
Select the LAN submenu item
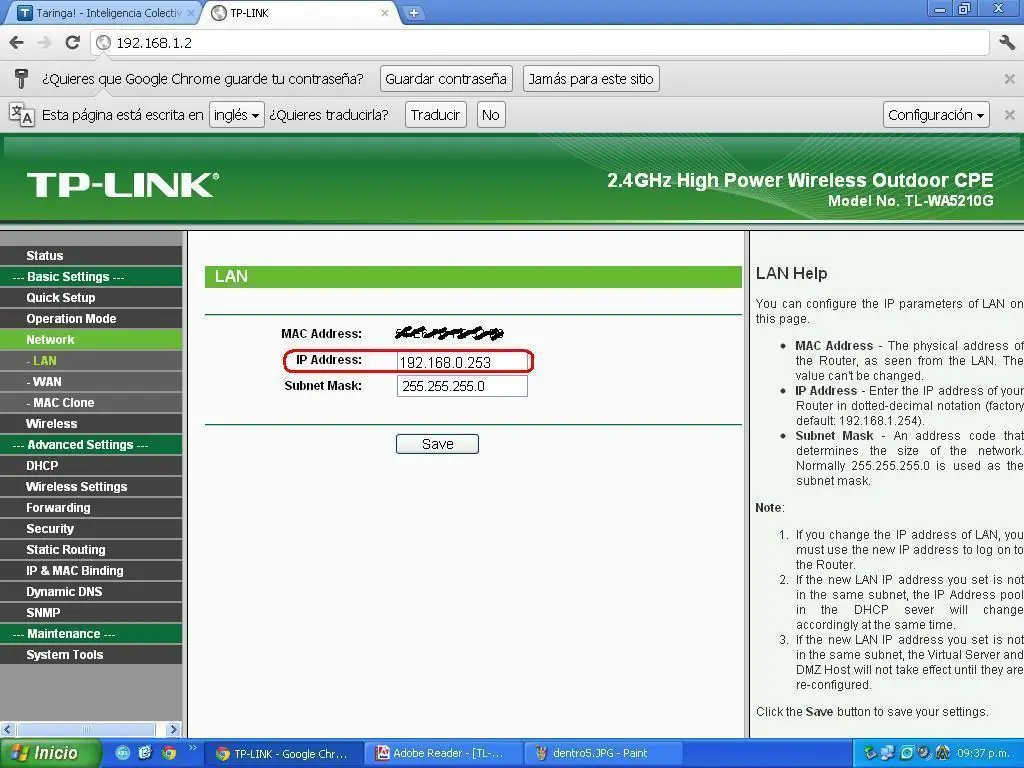[x=91, y=360]
